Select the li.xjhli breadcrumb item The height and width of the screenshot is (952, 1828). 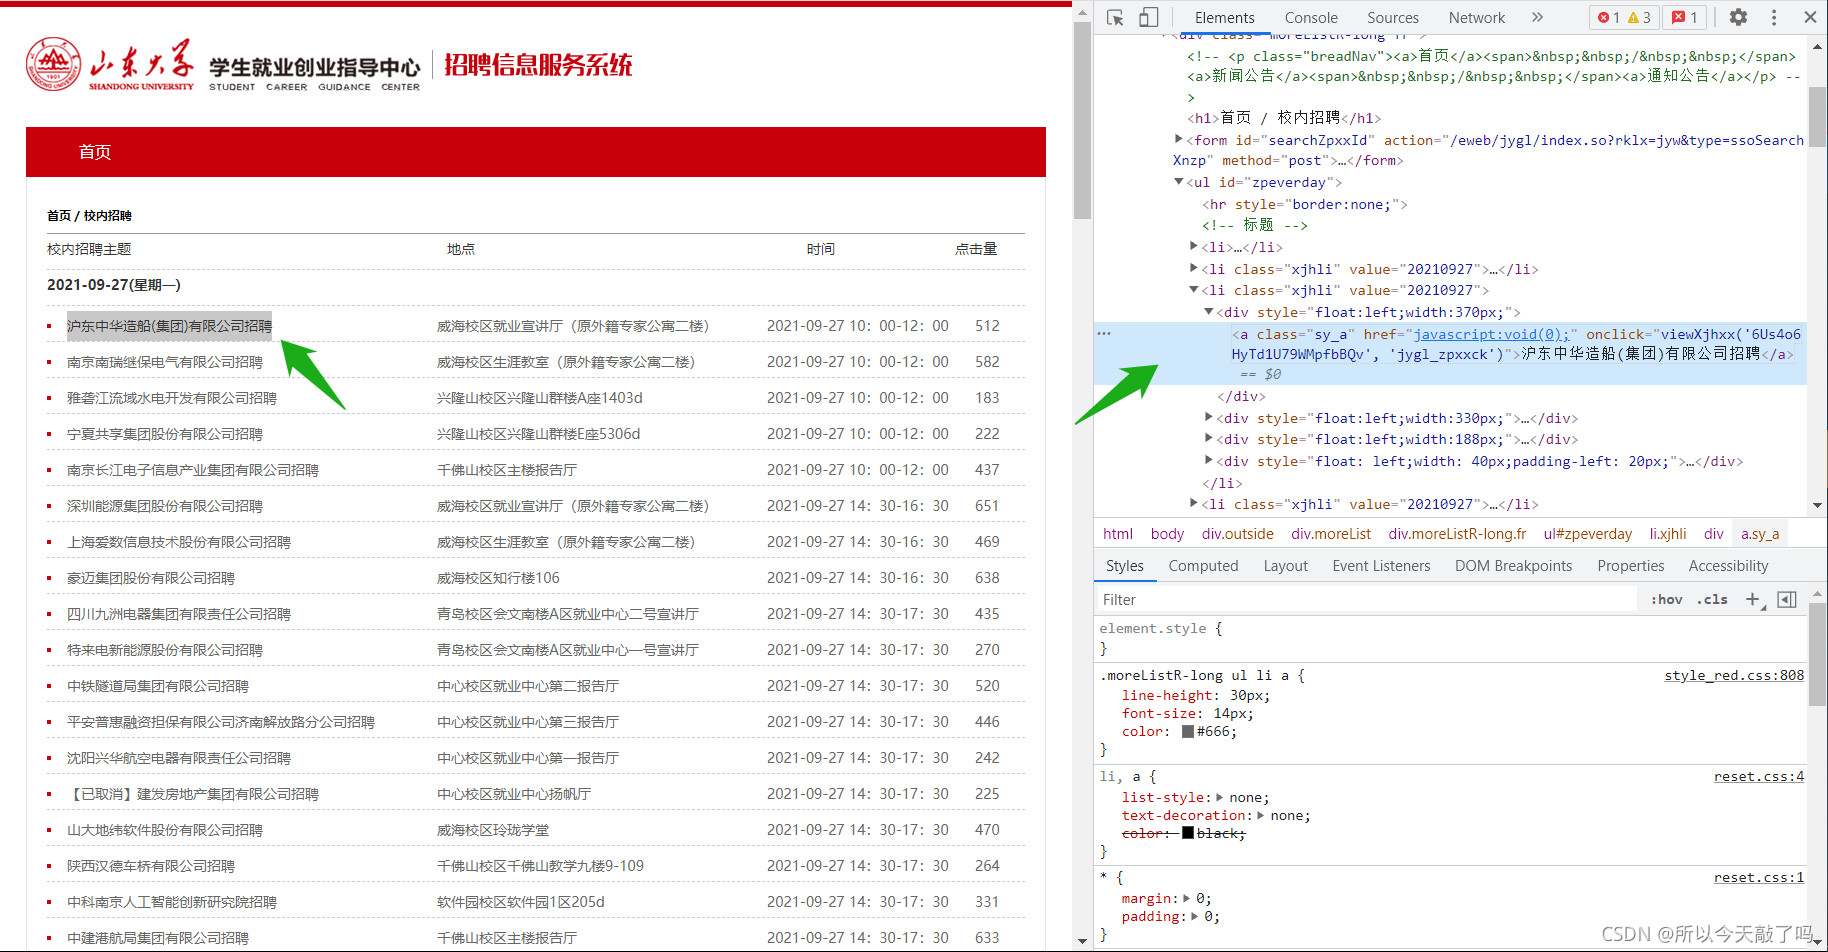(1668, 534)
